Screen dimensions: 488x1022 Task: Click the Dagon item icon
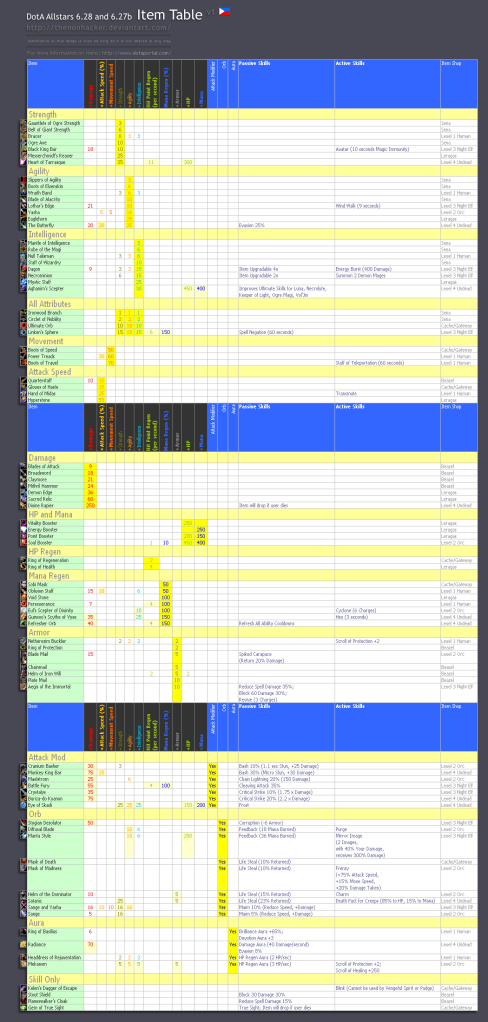23,269
